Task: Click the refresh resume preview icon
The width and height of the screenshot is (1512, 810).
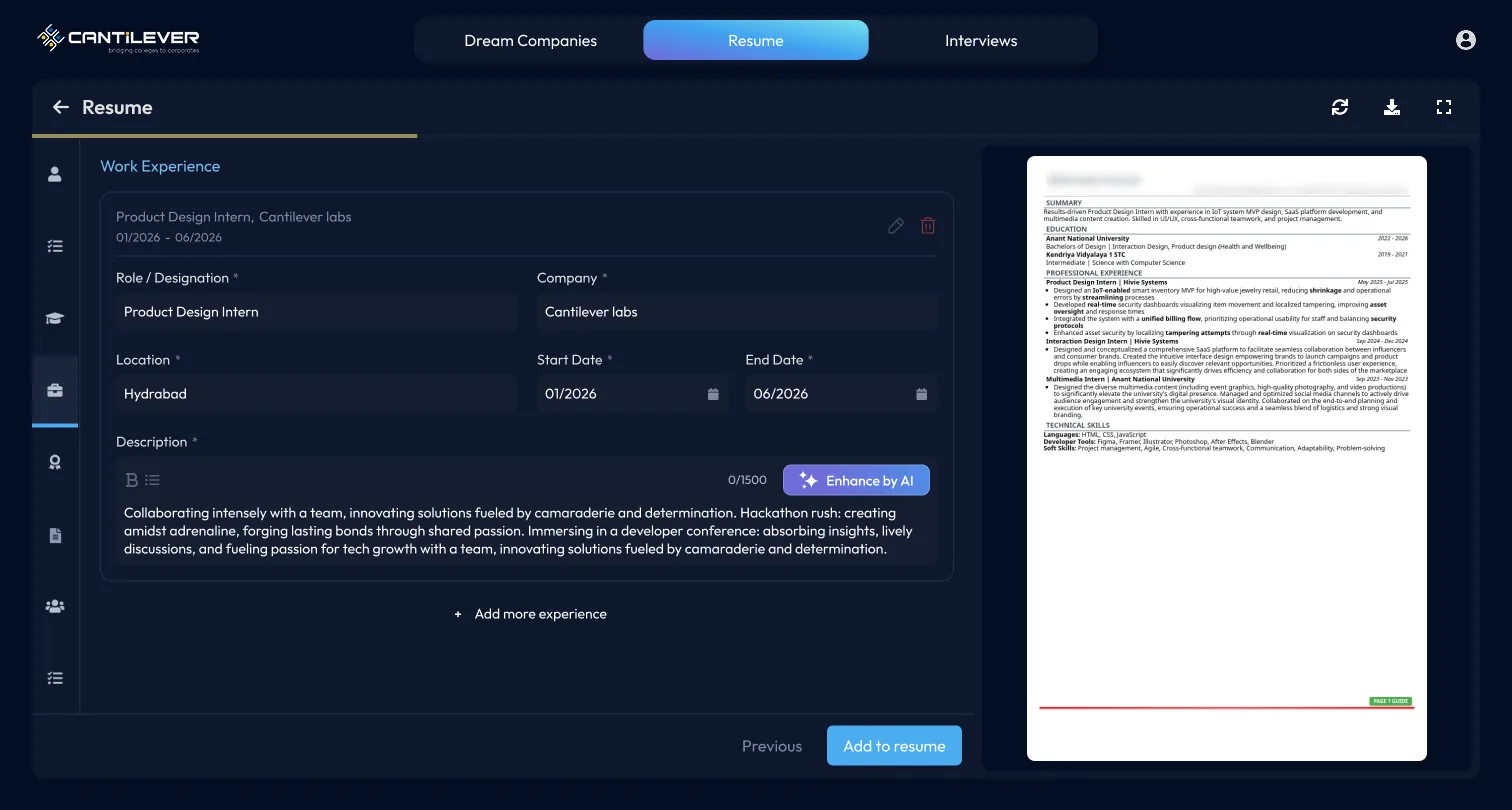Action: click(1340, 107)
